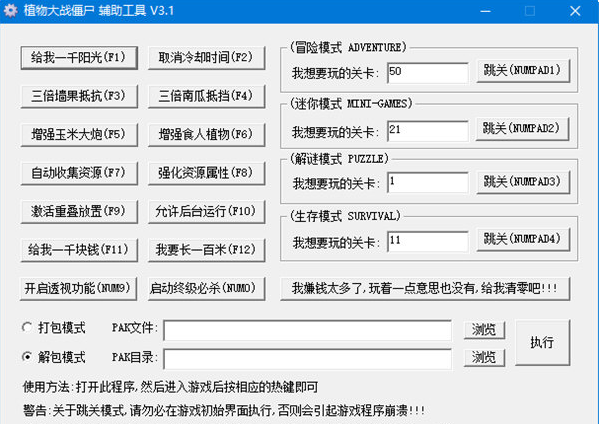
Task: Click 跳关(NUMPAD4) for Survival mode
Action: 523,240
